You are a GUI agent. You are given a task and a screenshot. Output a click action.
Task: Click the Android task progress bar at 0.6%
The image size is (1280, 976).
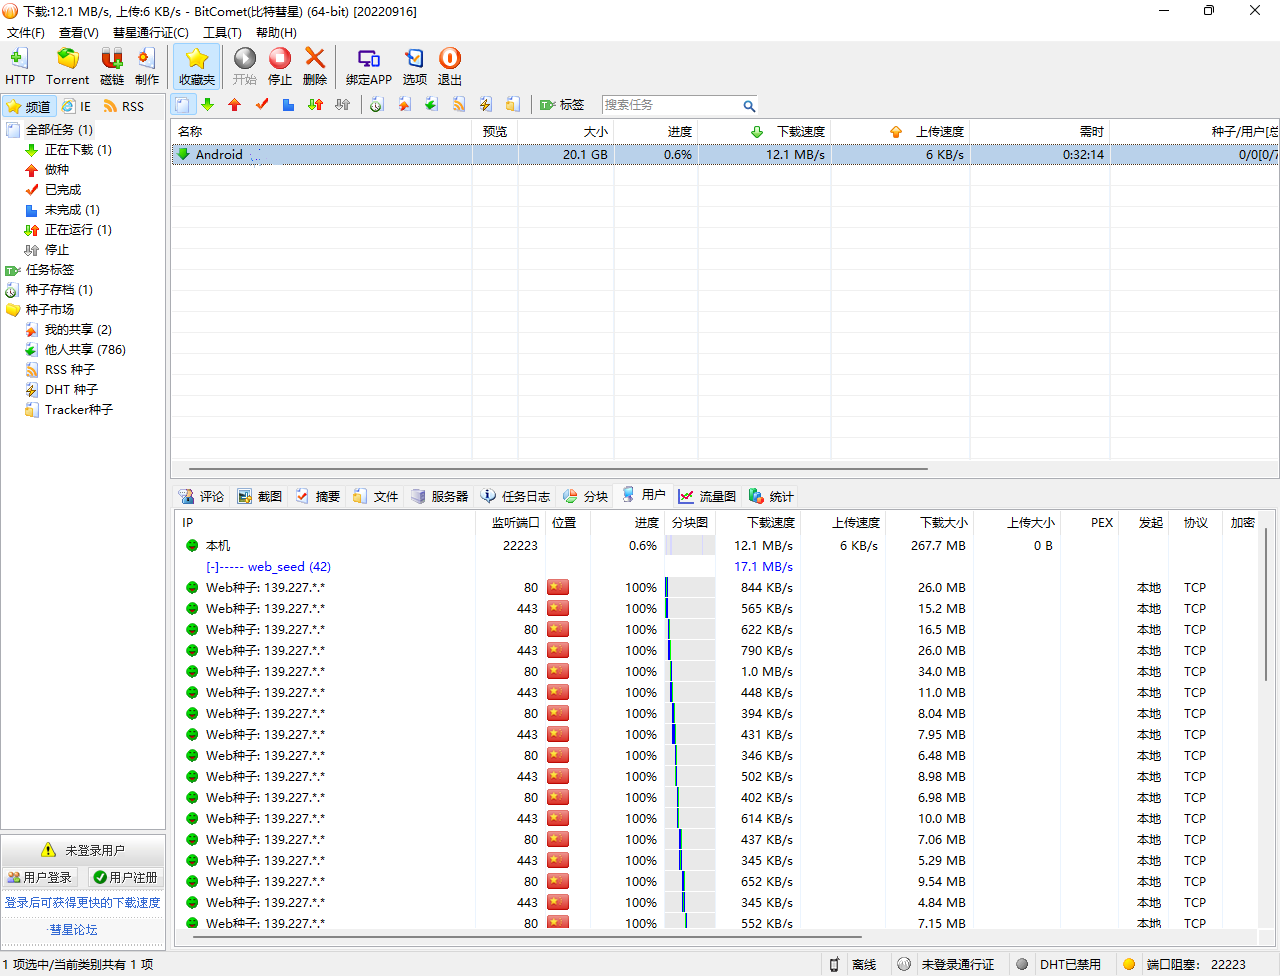point(680,154)
